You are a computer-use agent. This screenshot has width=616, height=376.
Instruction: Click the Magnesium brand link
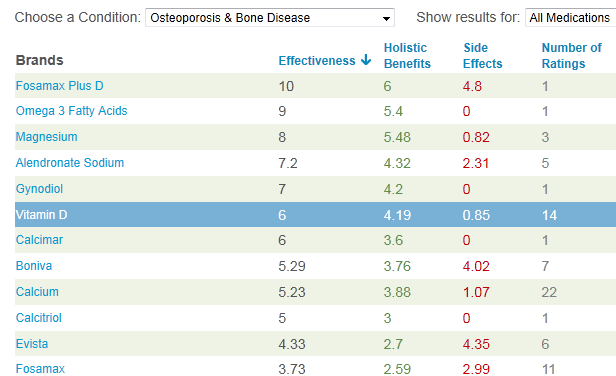(46, 137)
